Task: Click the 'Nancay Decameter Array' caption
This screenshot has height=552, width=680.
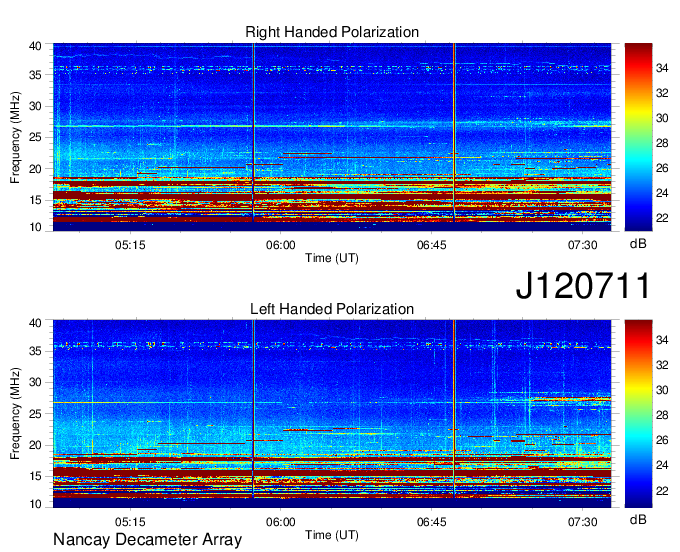Action: (147, 540)
